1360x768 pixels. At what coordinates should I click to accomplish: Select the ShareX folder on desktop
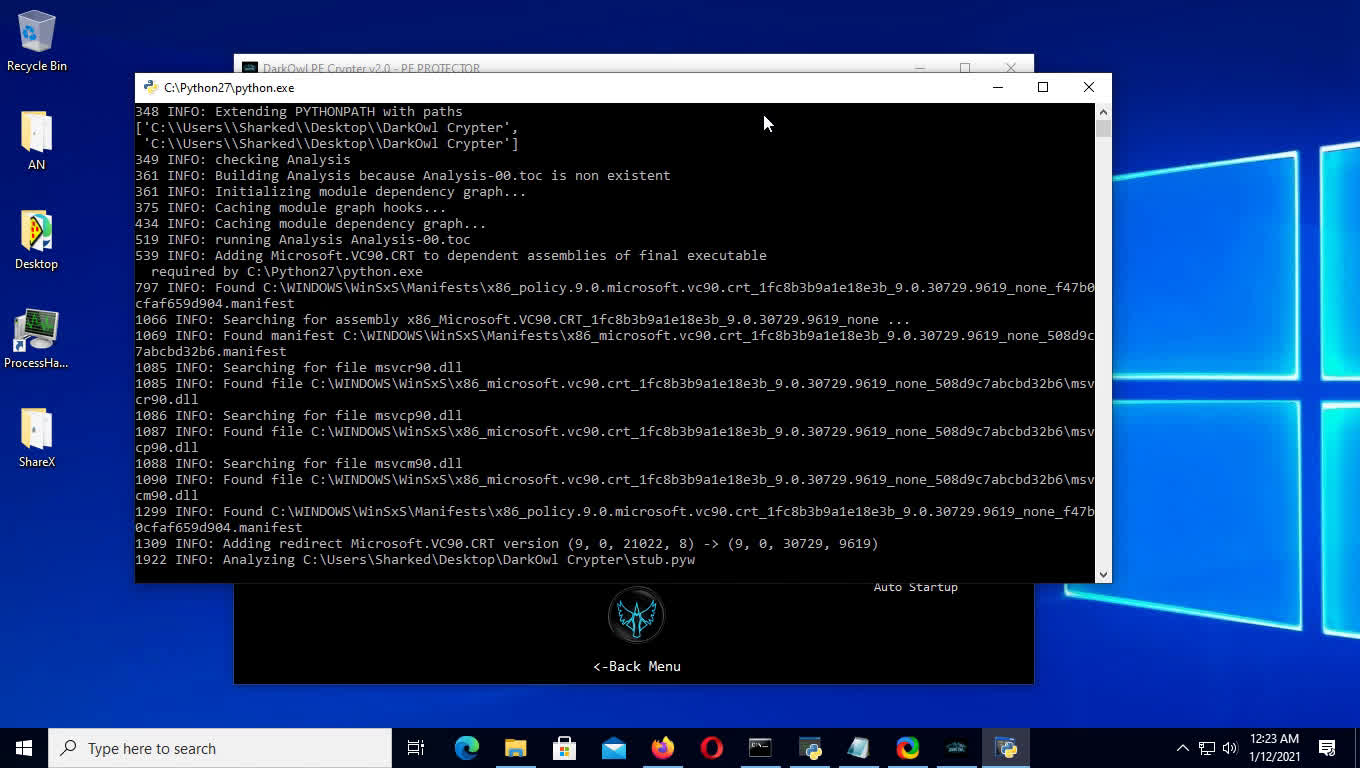[x=36, y=438]
